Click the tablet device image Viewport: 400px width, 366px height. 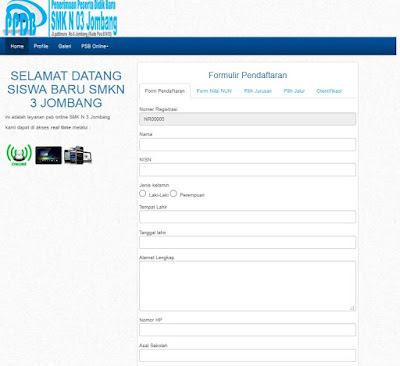[x=49, y=155]
